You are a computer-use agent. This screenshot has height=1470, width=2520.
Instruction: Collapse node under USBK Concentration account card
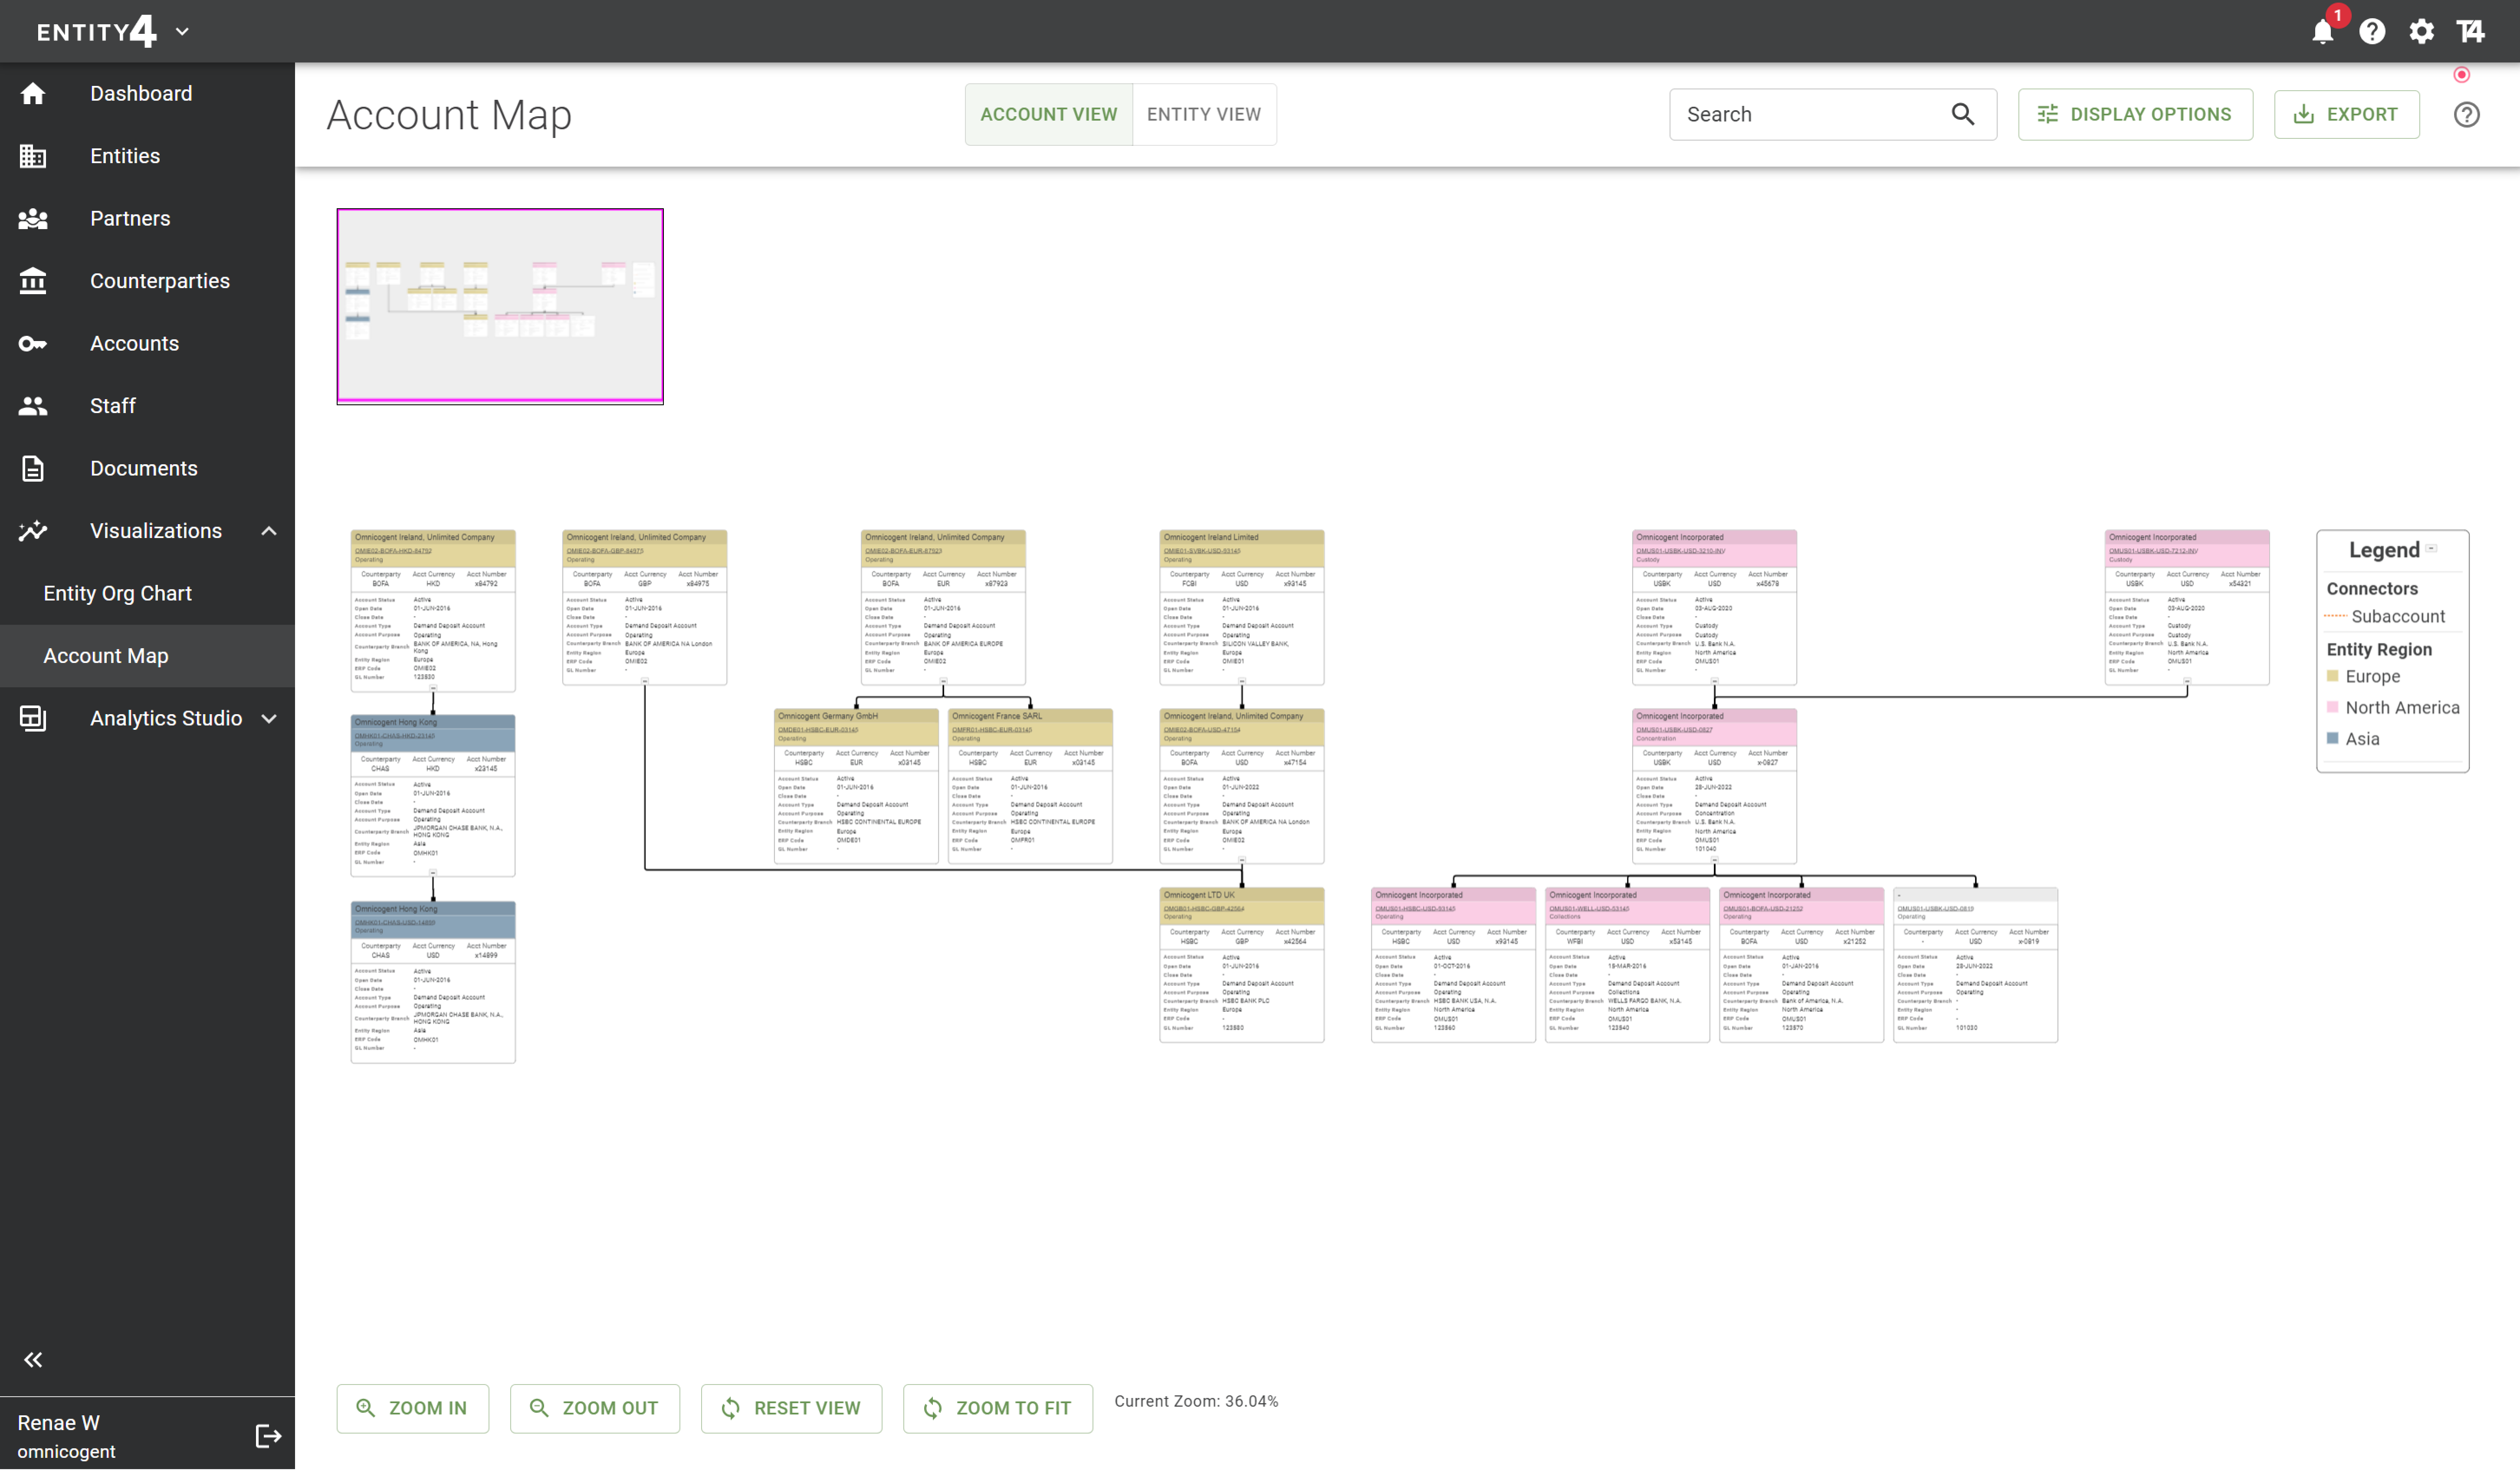click(x=1714, y=860)
